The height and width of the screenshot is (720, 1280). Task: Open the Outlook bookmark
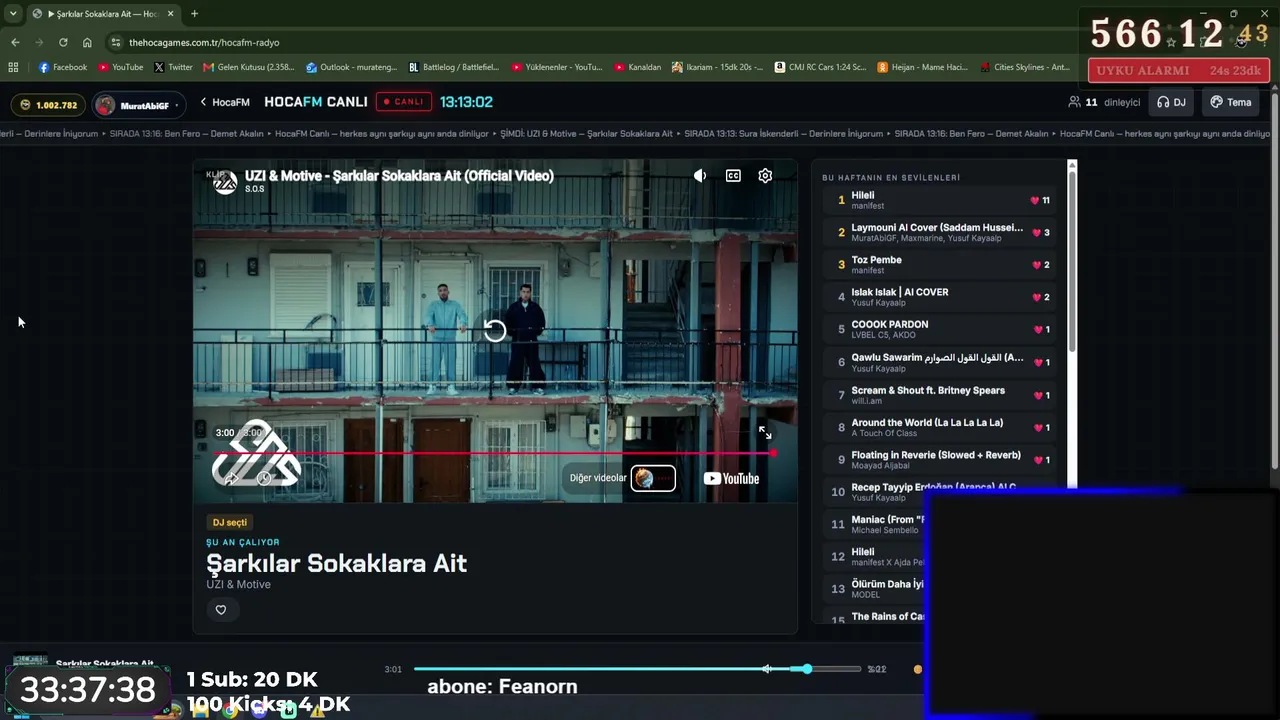pos(351,68)
